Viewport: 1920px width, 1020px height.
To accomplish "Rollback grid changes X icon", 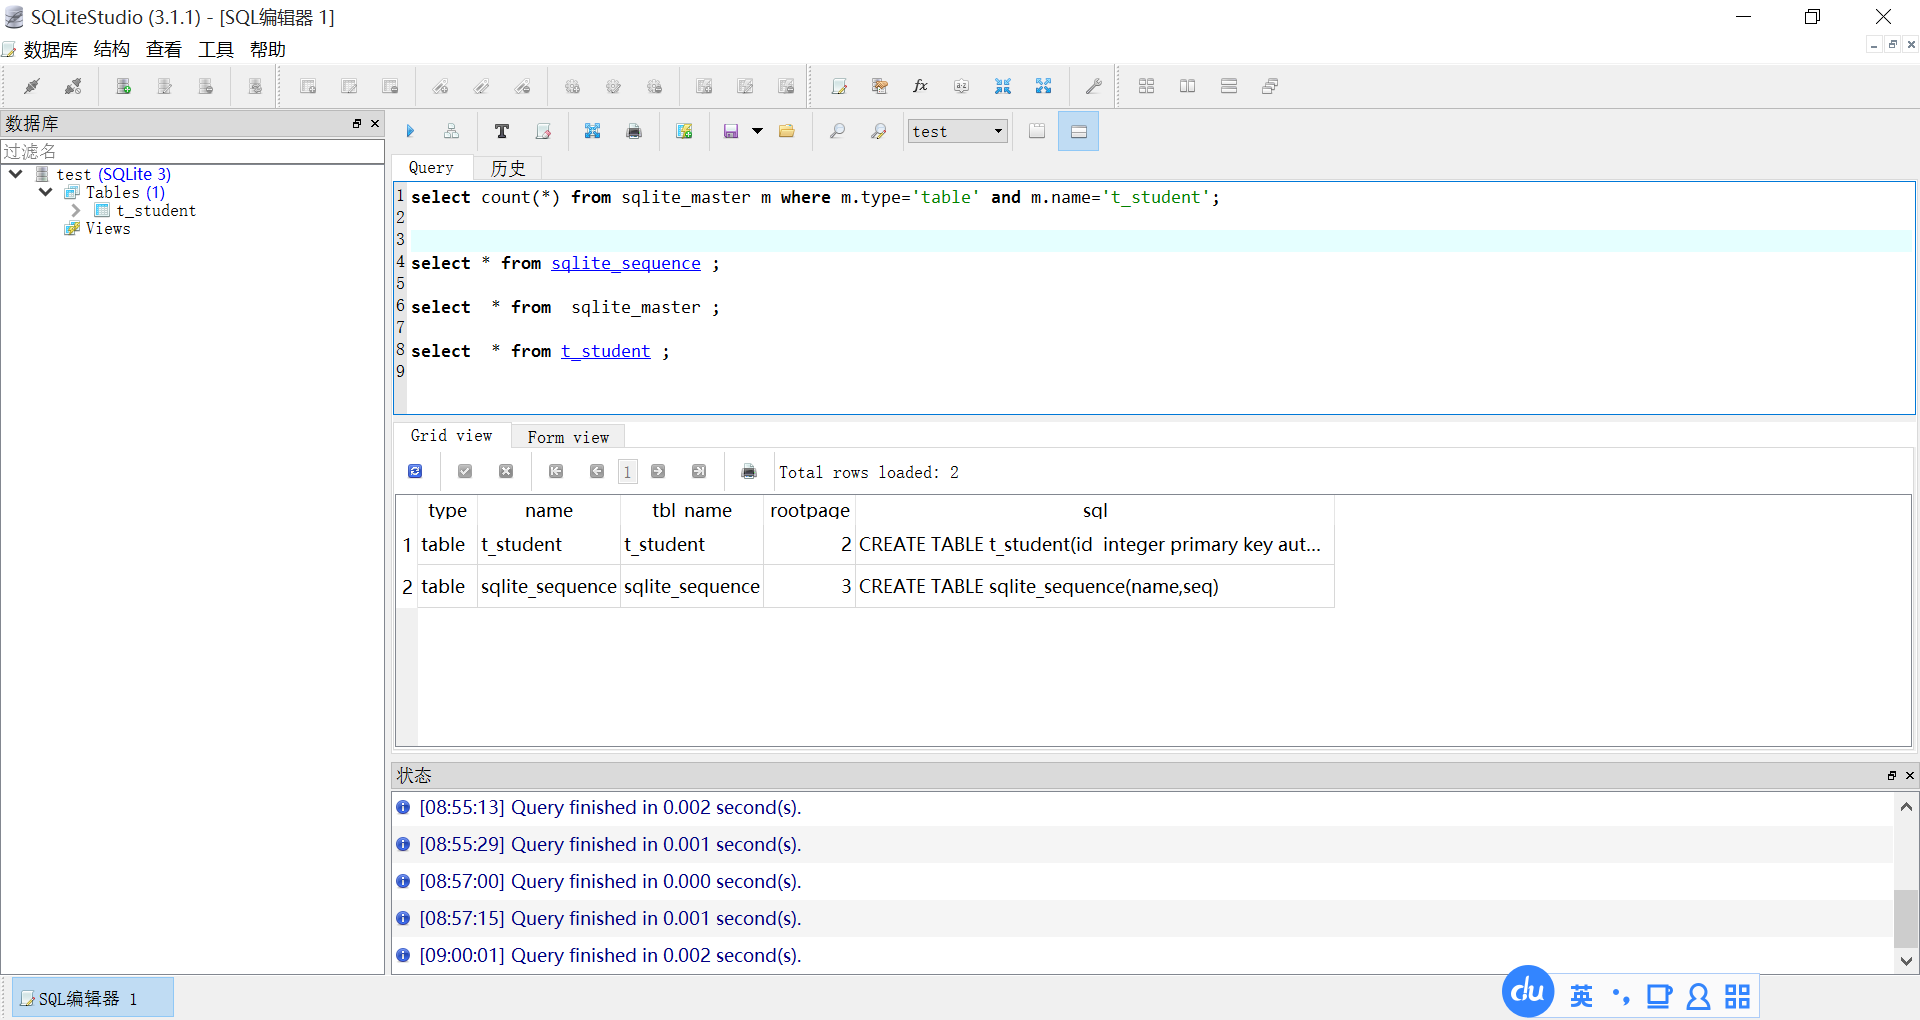I will point(506,471).
